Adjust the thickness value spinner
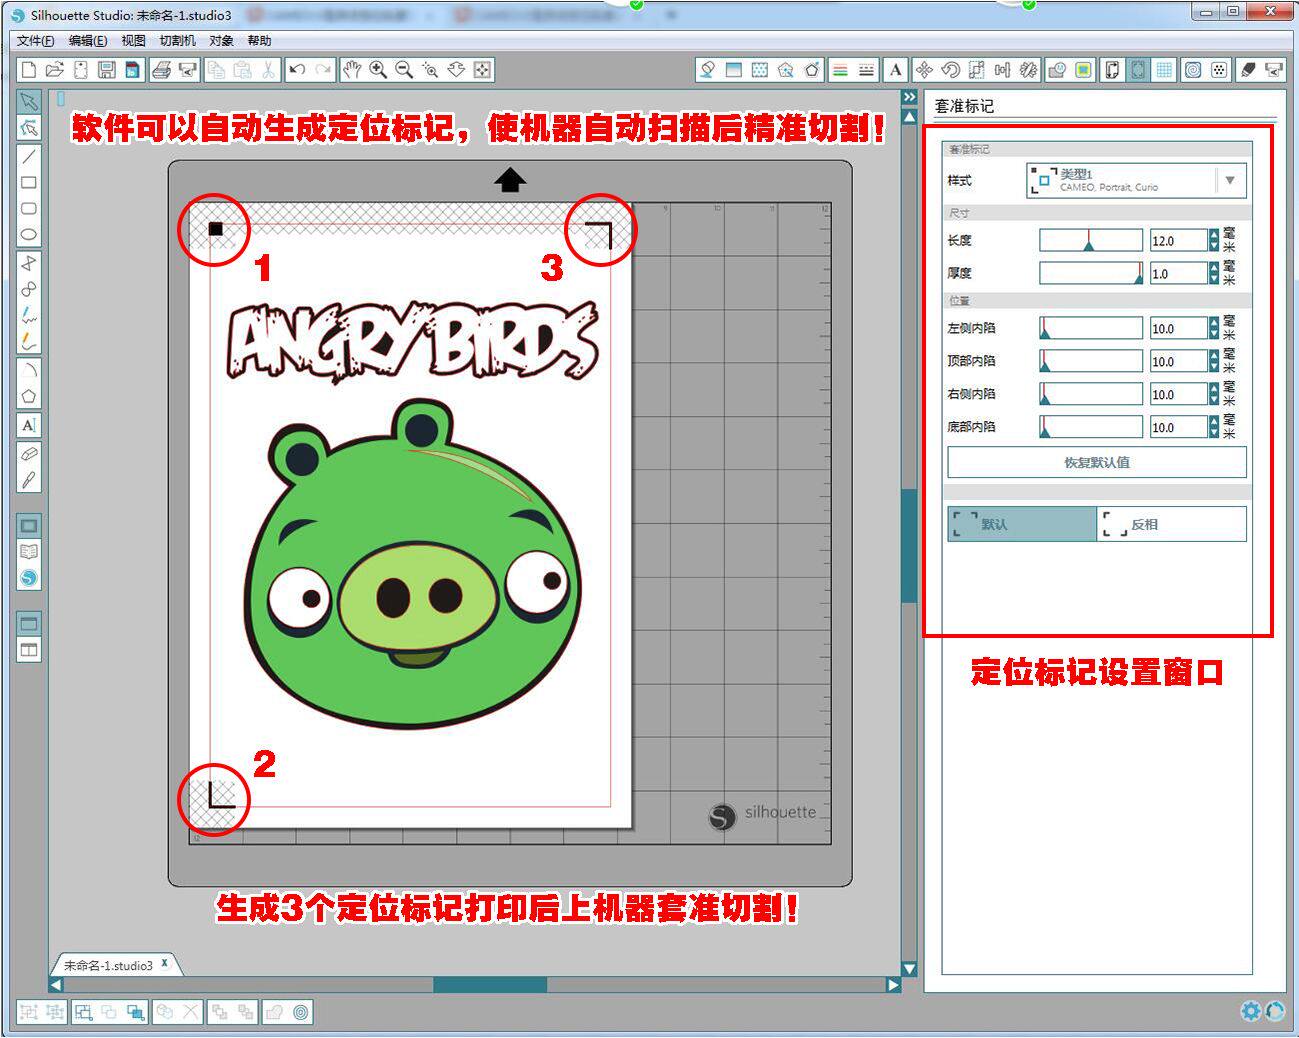 [x=1214, y=273]
